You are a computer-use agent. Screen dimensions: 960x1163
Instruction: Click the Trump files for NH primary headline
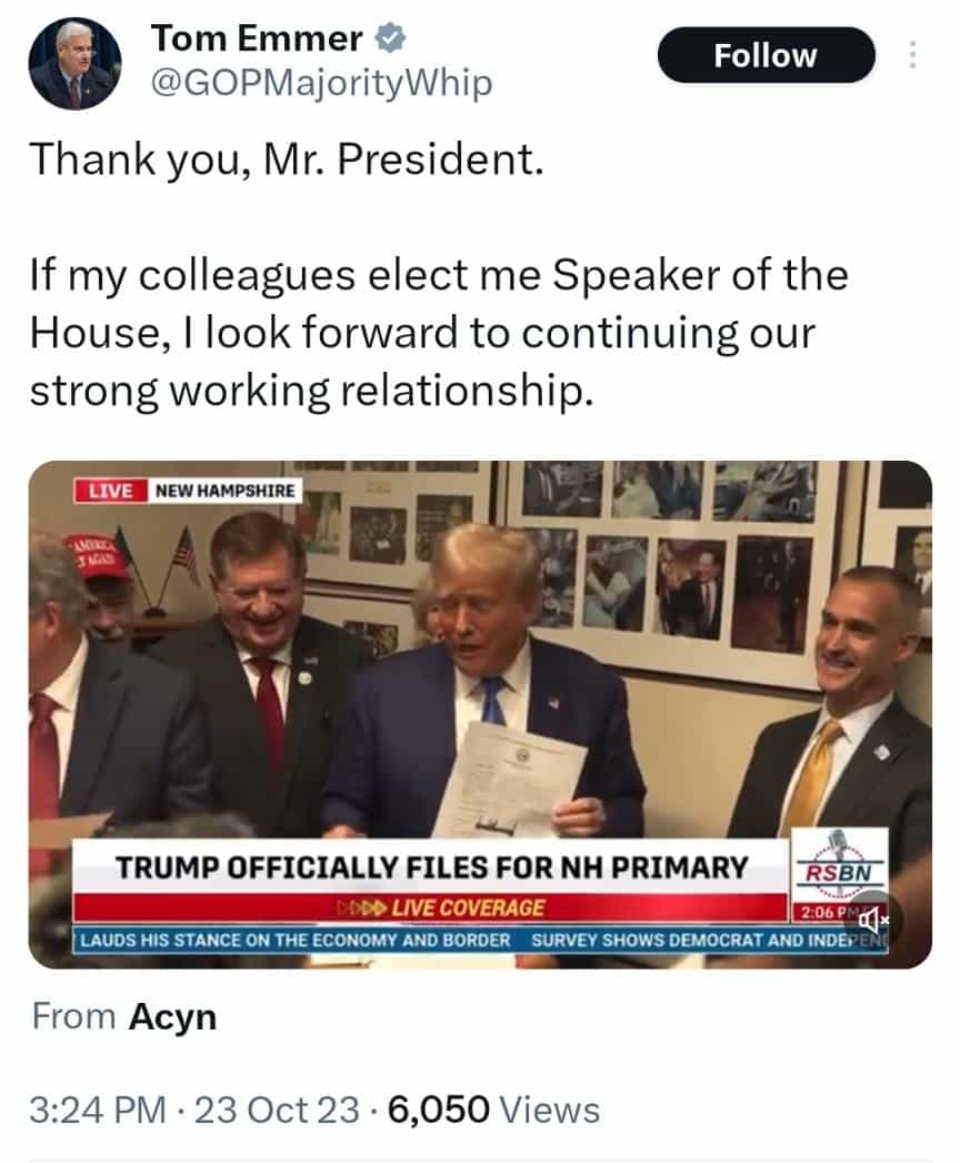pyautogui.click(x=431, y=868)
